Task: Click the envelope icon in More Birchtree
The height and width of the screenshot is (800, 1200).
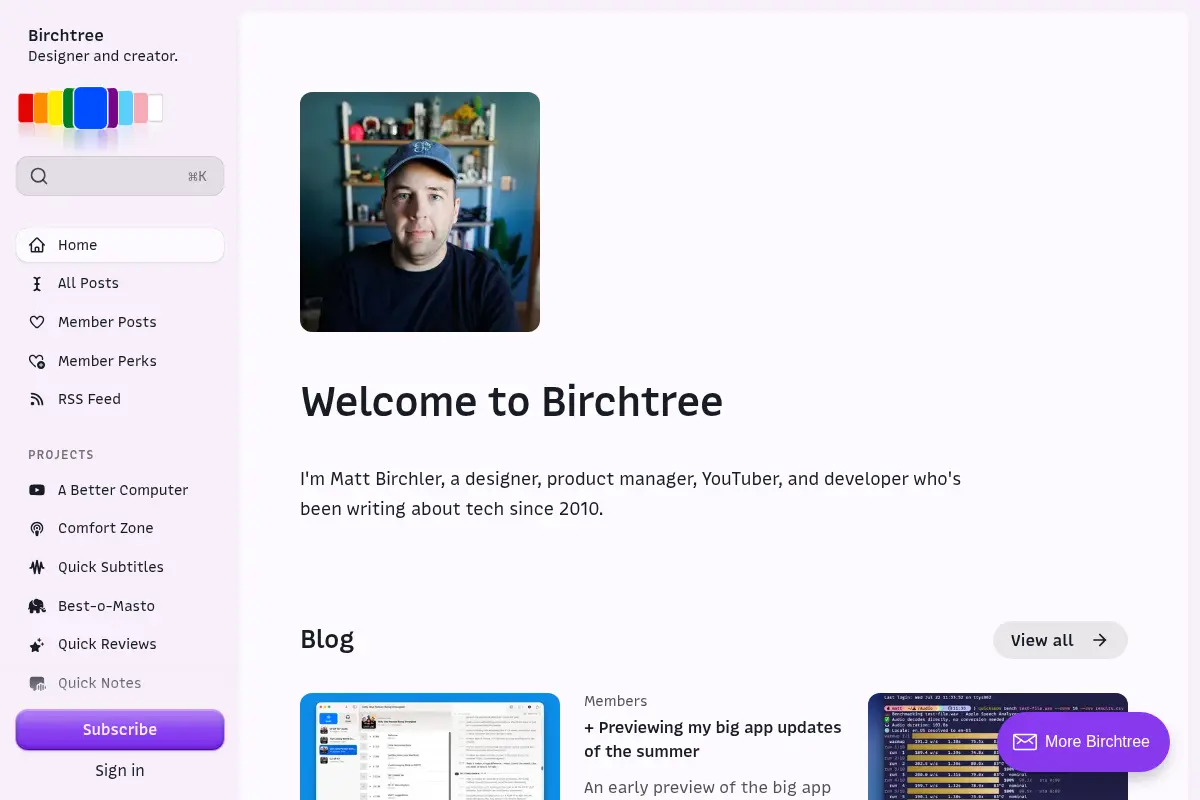Action: (1025, 742)
